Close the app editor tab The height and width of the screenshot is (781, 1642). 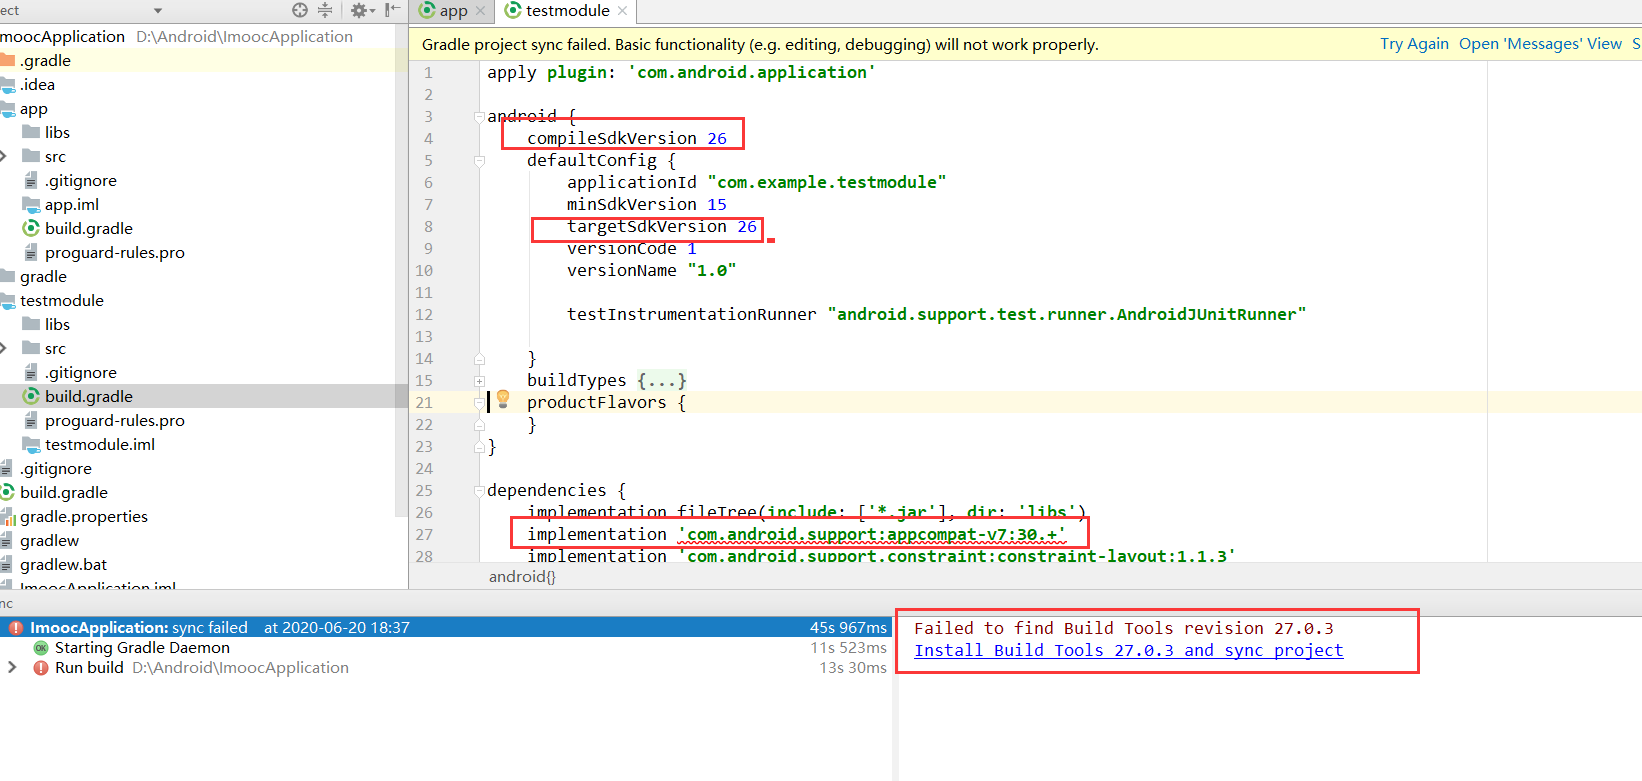(480, 11)
